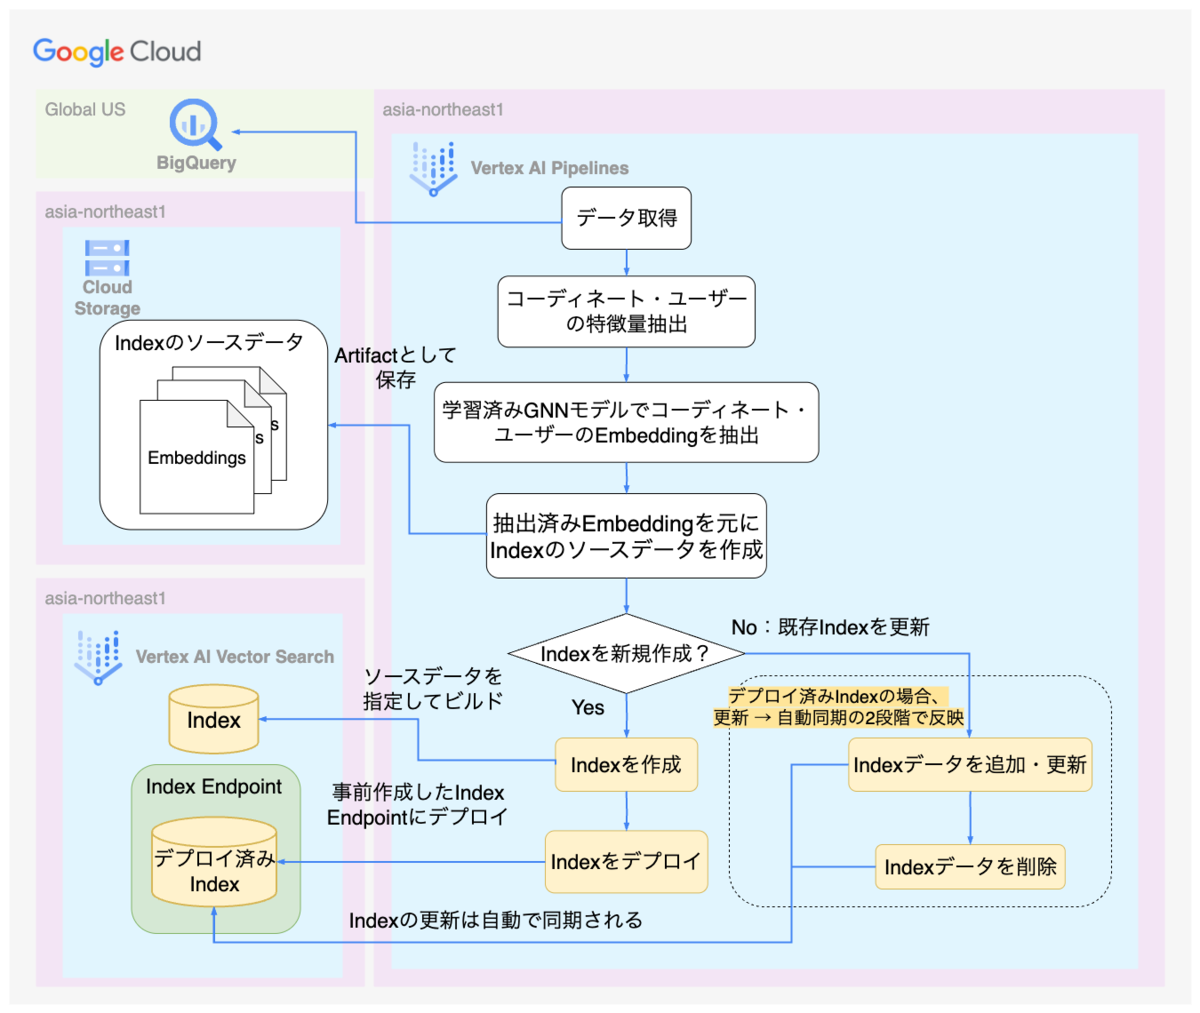Switch to the Global US region panel
This screenshot has height=1013, width=1200.
(x=86, y=110)
